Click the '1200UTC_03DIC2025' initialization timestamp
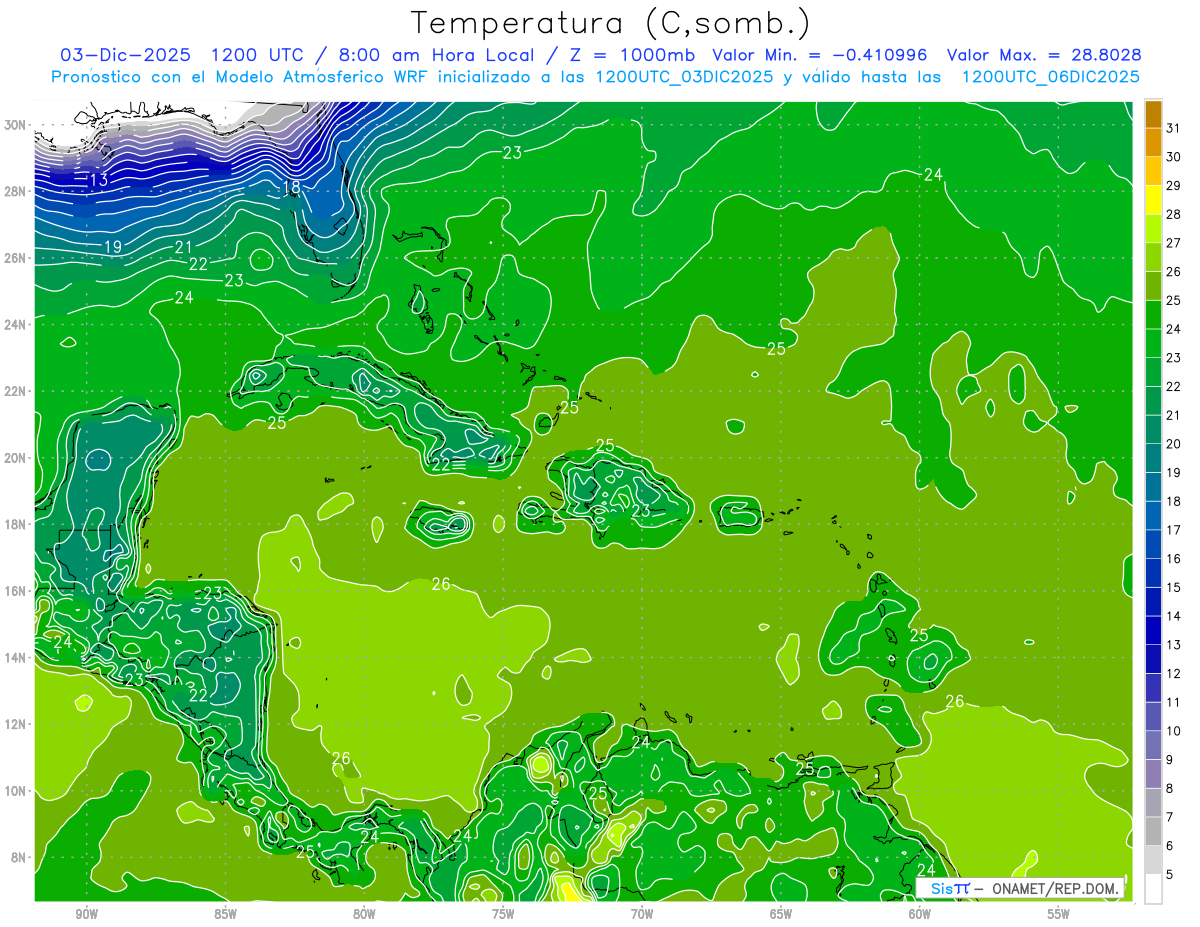The image size is (1200, 927). pos(684,77)
